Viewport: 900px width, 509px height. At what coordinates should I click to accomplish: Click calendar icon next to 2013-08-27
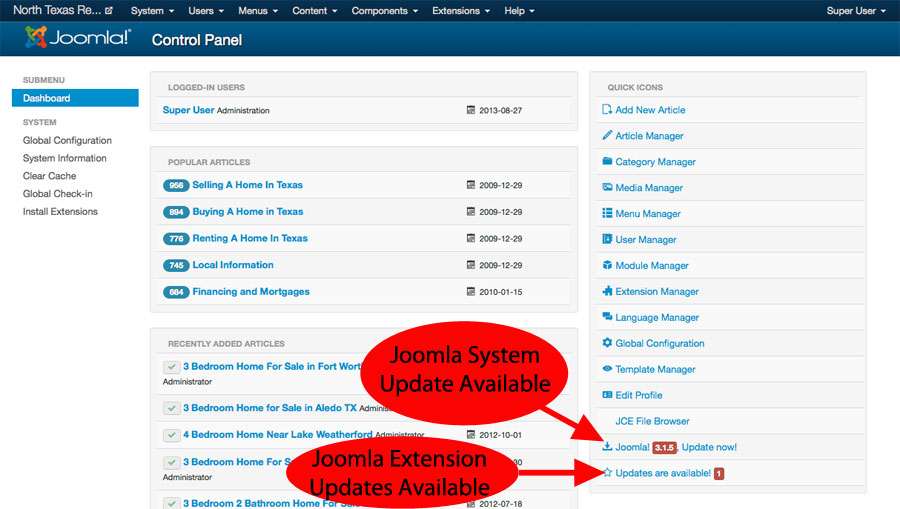click(471, 110)
